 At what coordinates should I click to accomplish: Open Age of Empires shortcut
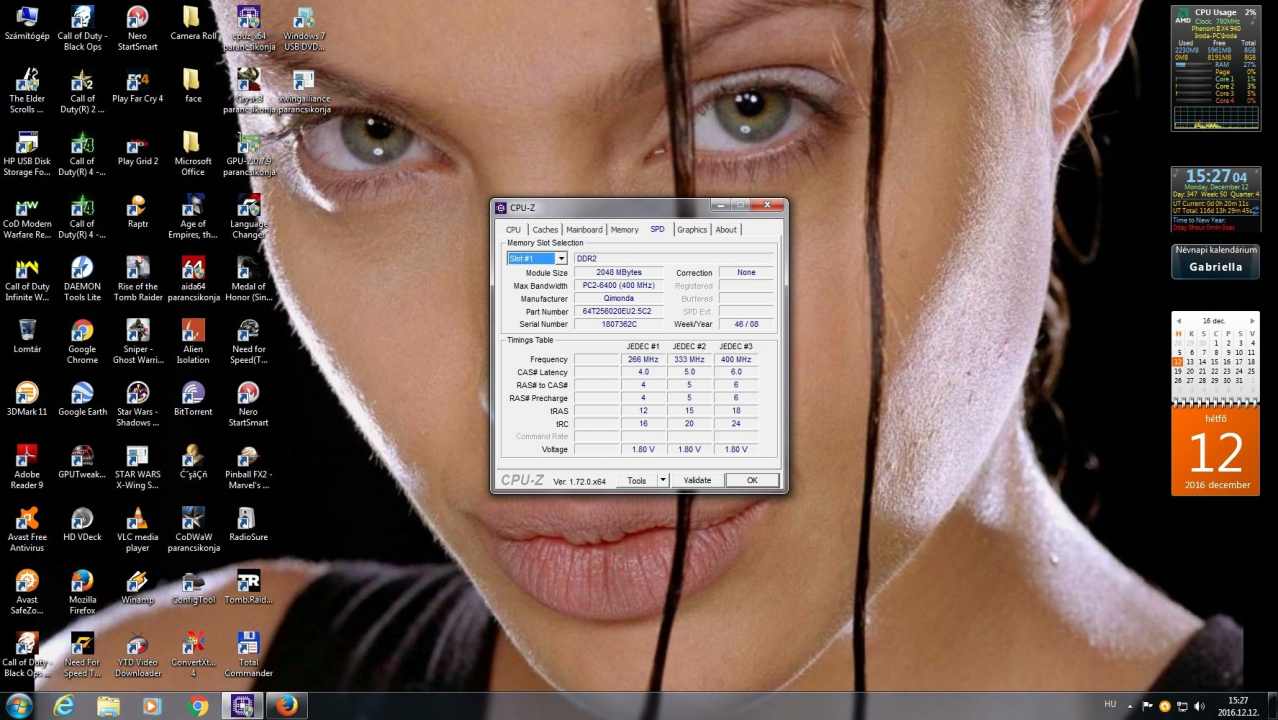193,217
